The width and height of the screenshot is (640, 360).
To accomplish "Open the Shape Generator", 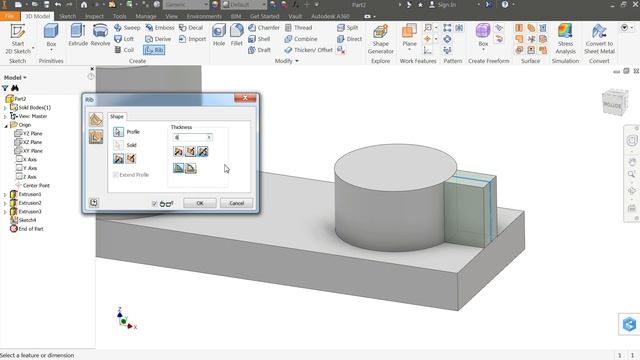I will (x=380, y=39).
